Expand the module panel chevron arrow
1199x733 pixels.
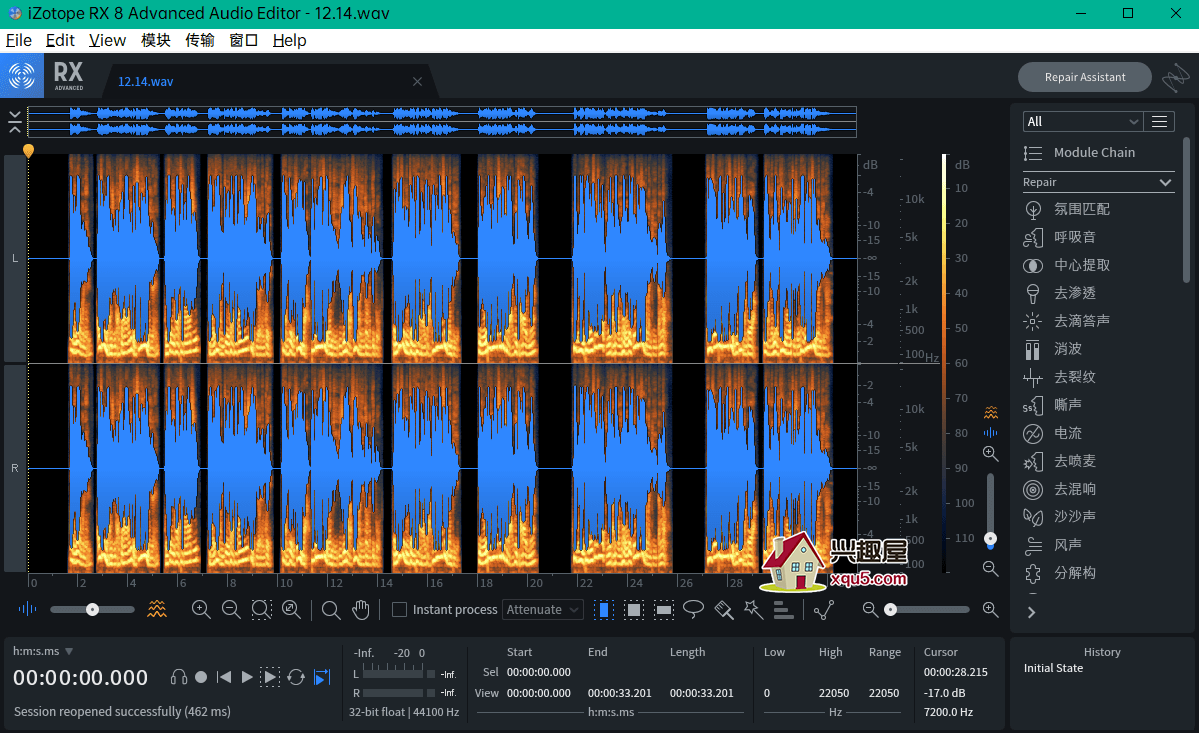coord(1032,612)
